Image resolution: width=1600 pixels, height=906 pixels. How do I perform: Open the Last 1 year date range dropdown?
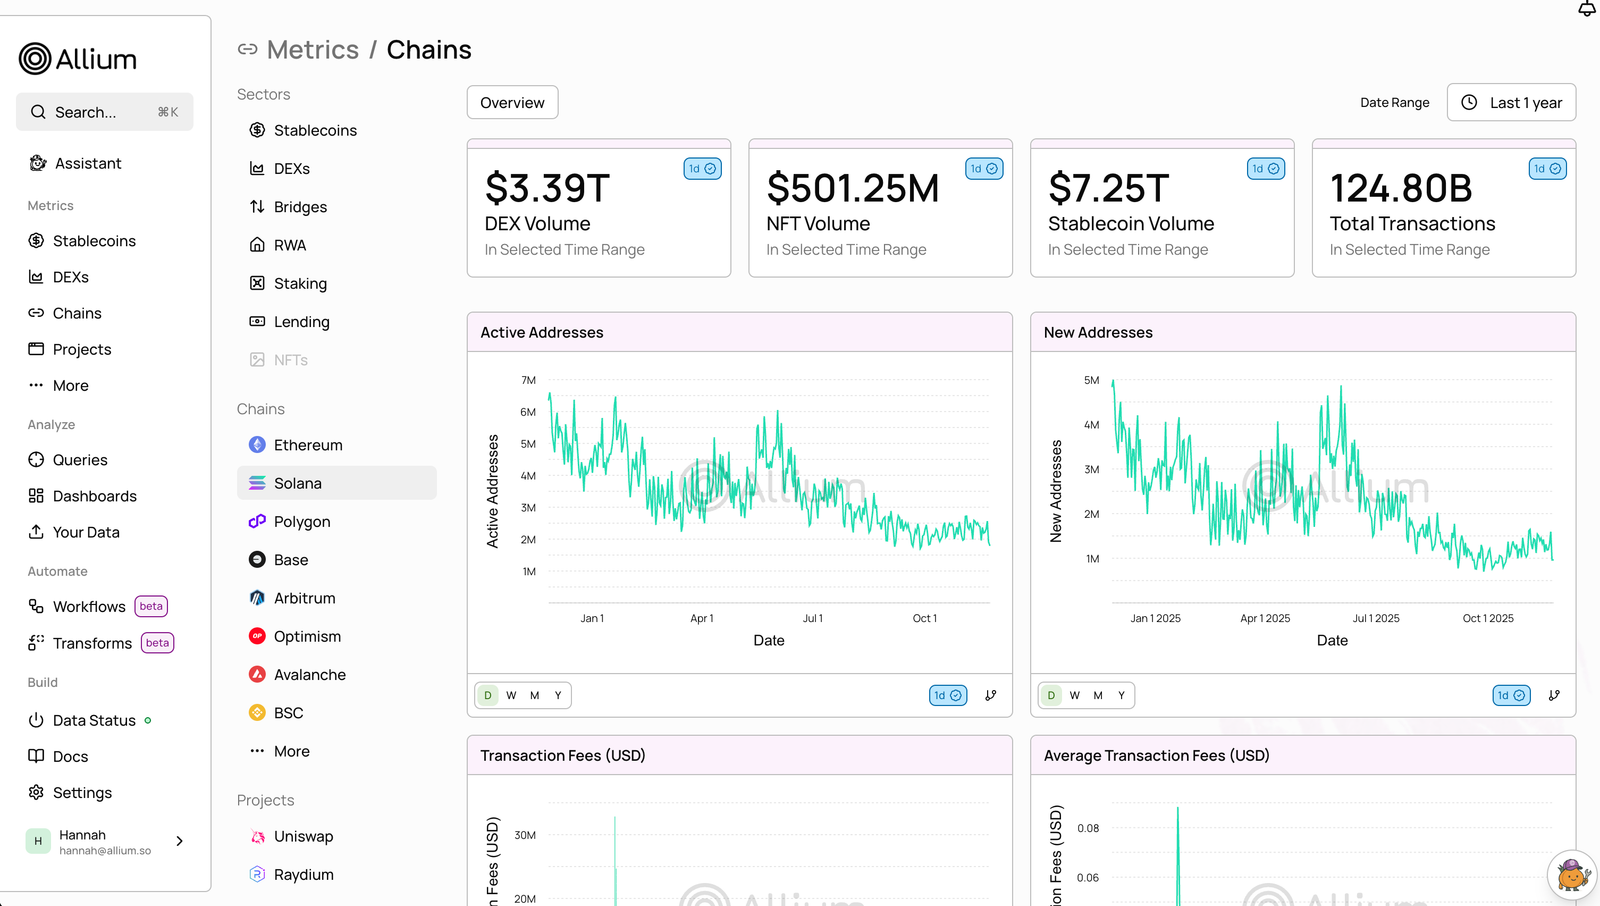[1511, 103]
